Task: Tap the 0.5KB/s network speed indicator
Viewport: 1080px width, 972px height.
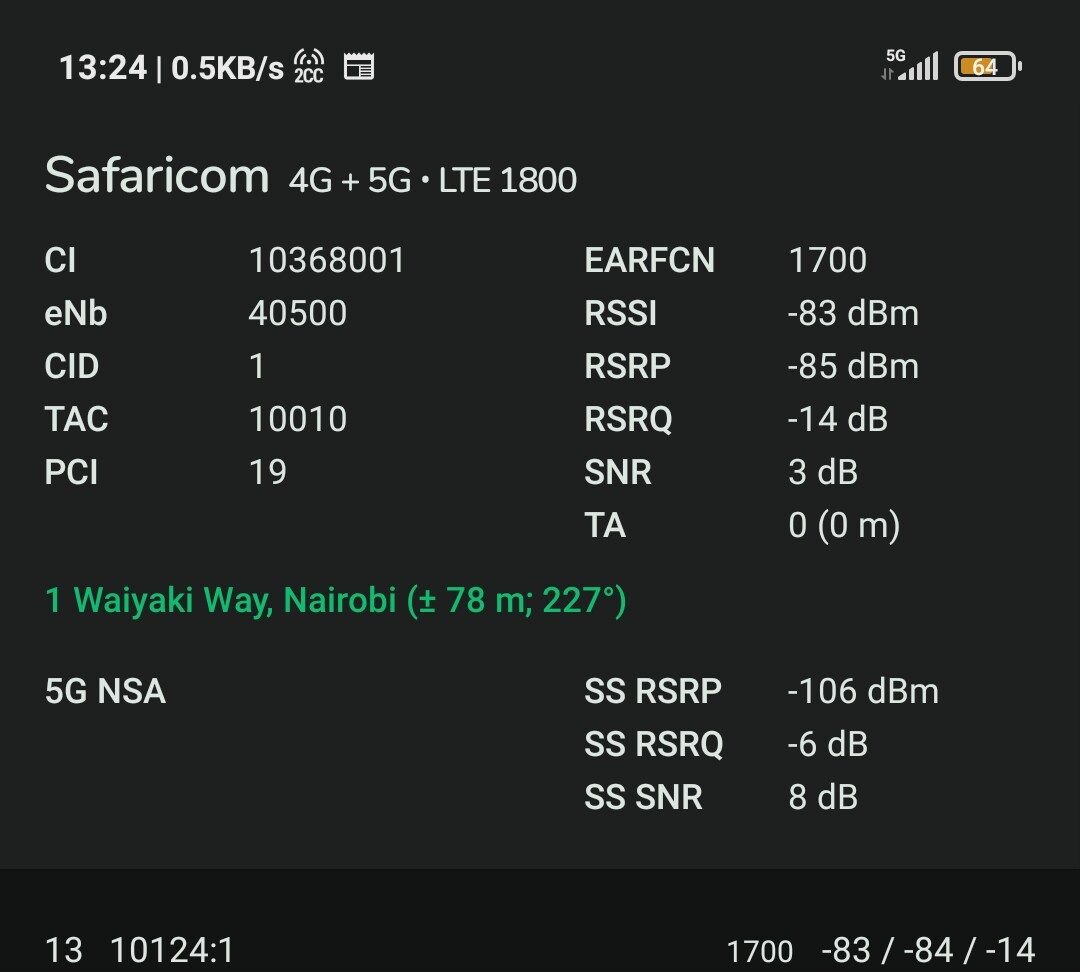Action: point(227,68)
